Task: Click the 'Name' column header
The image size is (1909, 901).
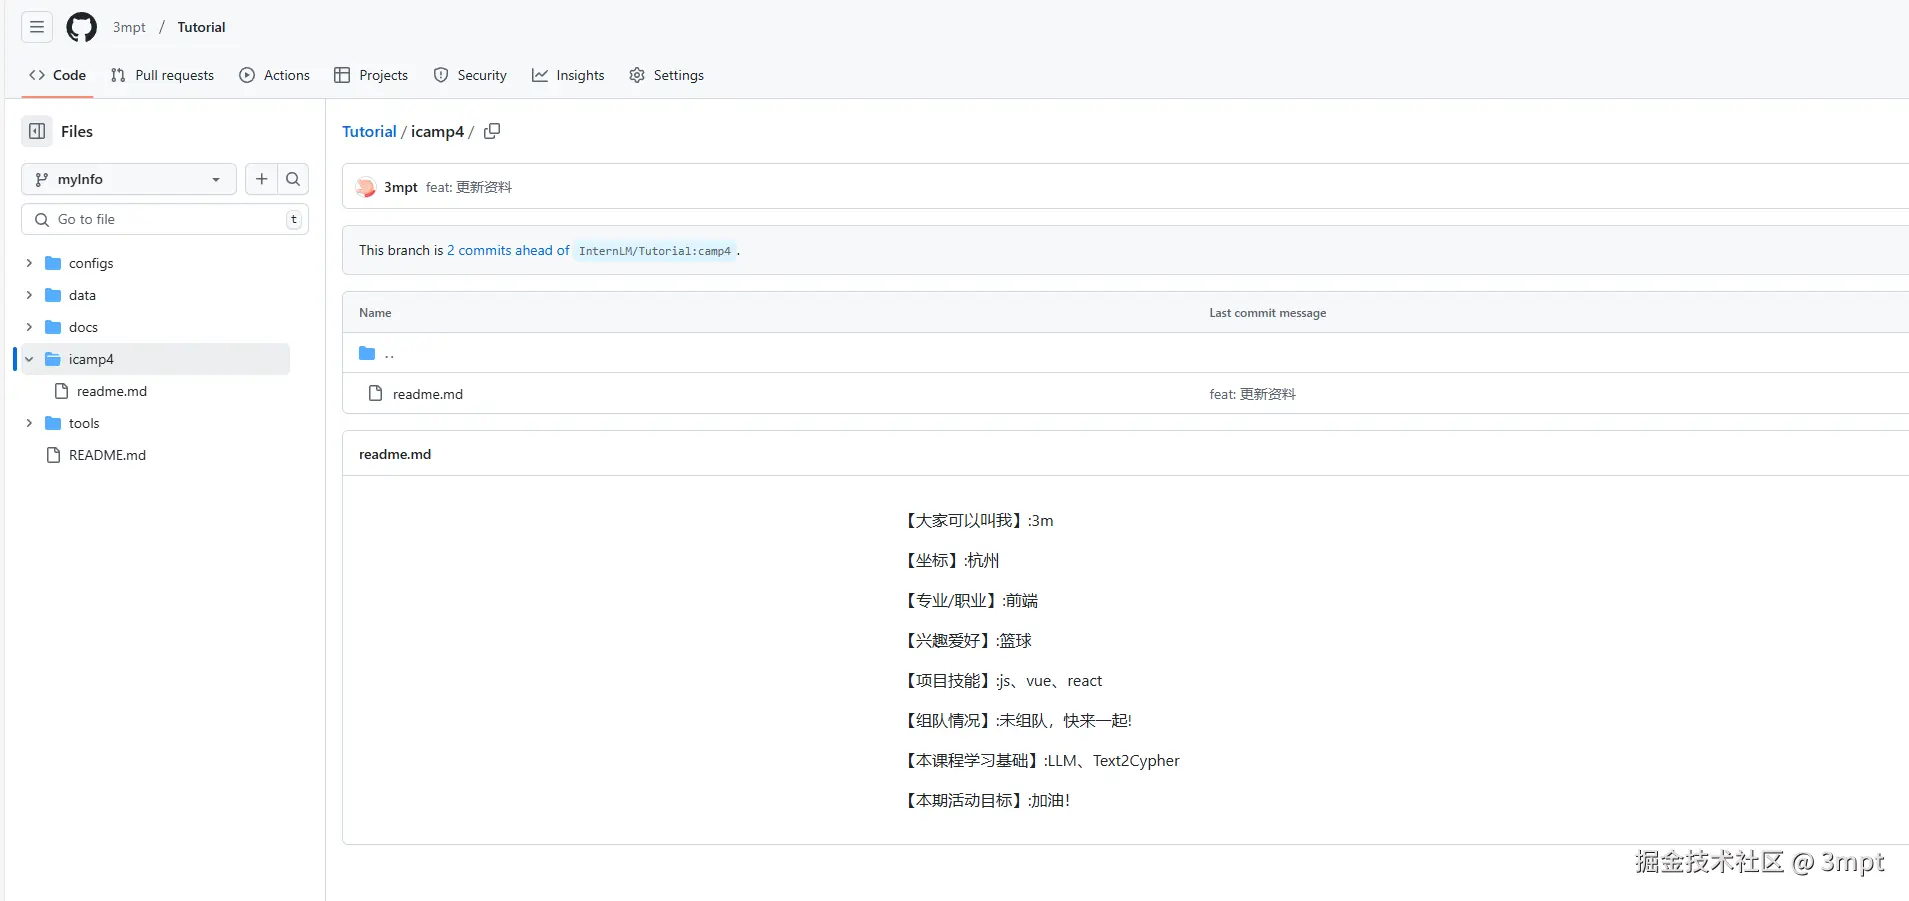Action: 375,313
